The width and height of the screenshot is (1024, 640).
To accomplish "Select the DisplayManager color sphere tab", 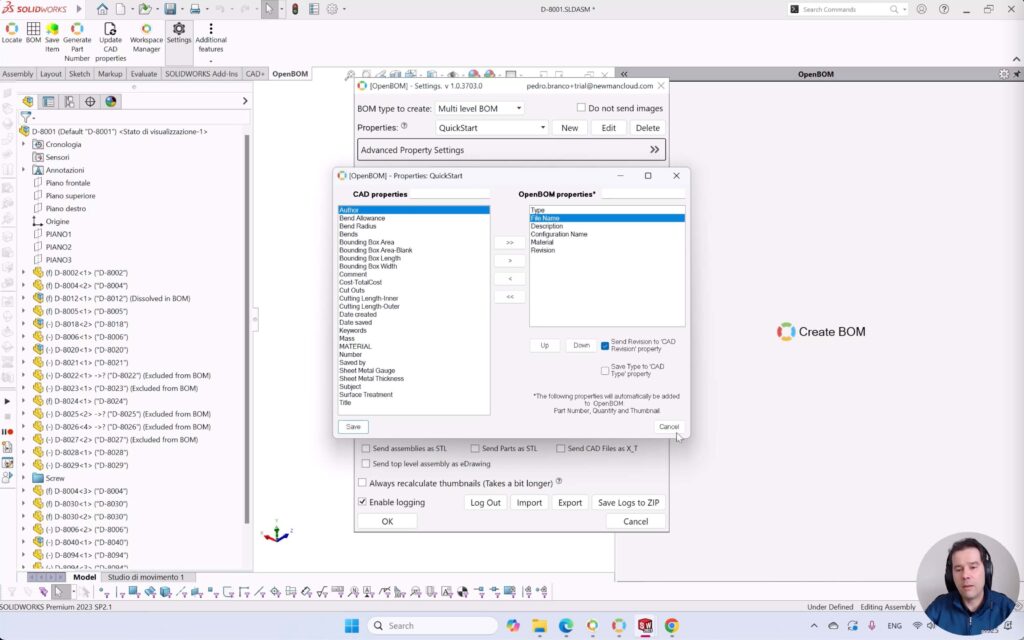I will pos(111,102).
